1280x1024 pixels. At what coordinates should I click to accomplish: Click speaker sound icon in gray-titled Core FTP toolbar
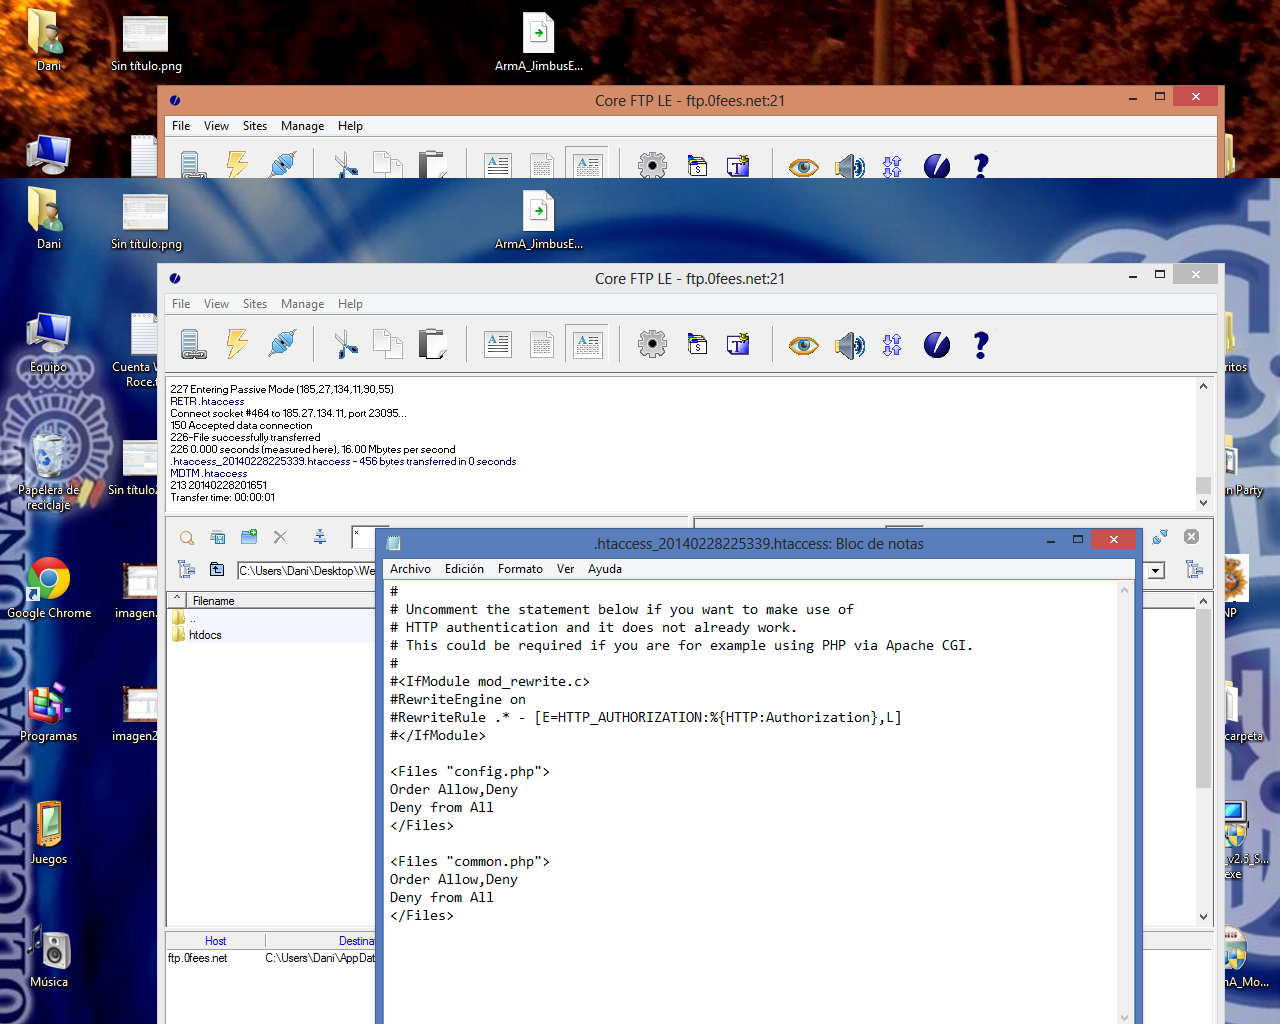point(850,345)
